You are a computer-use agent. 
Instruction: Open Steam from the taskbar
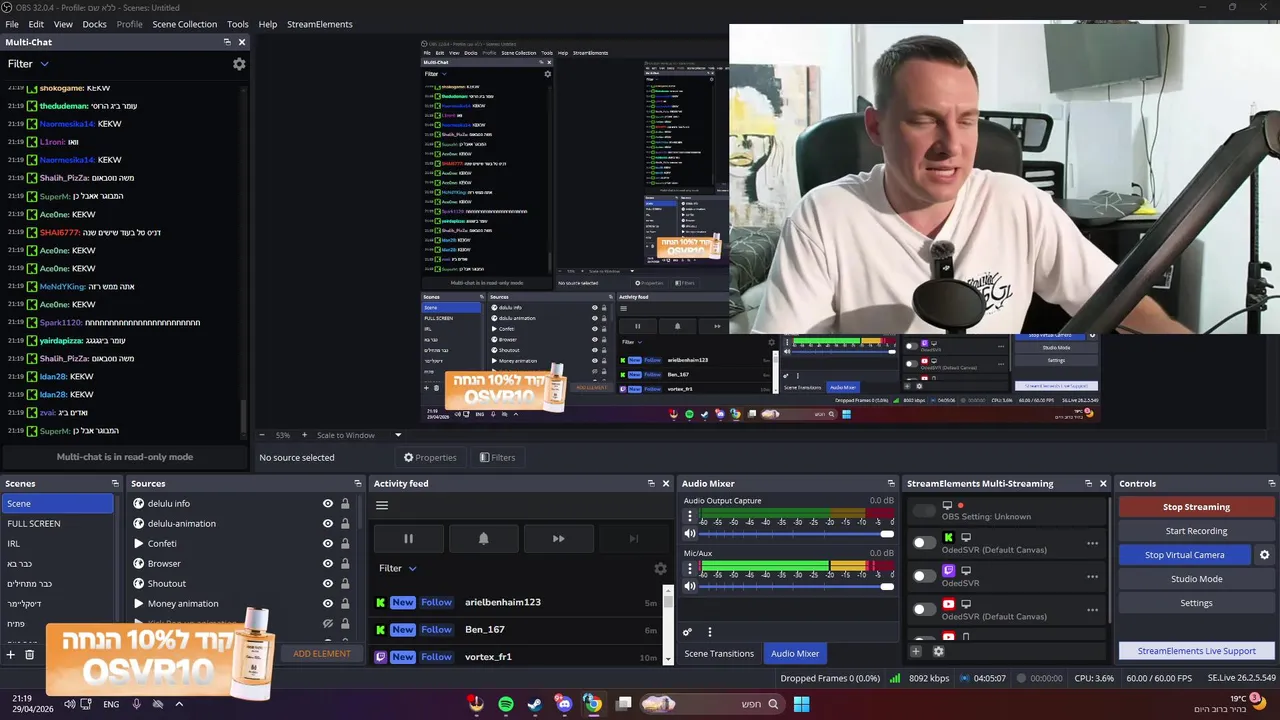pyautogui.click(x=535, y=704)
